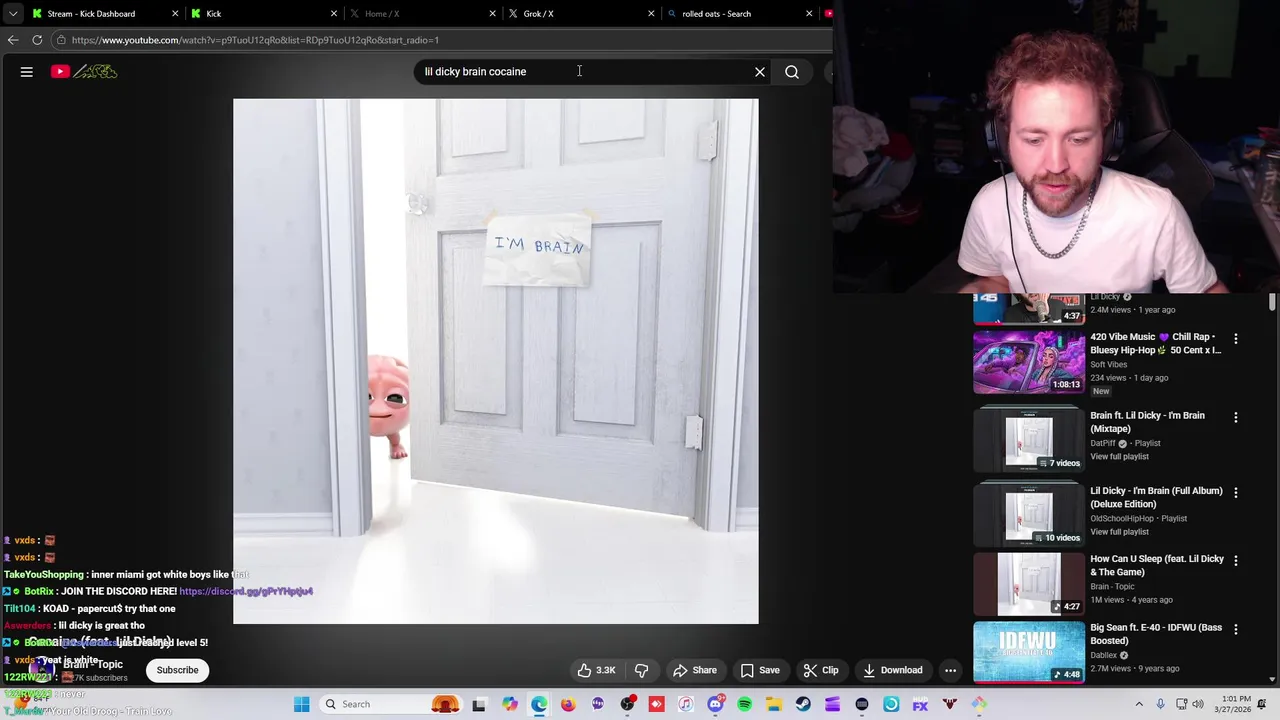The image size is (1280, 720).
Task: Dislike the video with thumbs-down
Action: (642, 670)
